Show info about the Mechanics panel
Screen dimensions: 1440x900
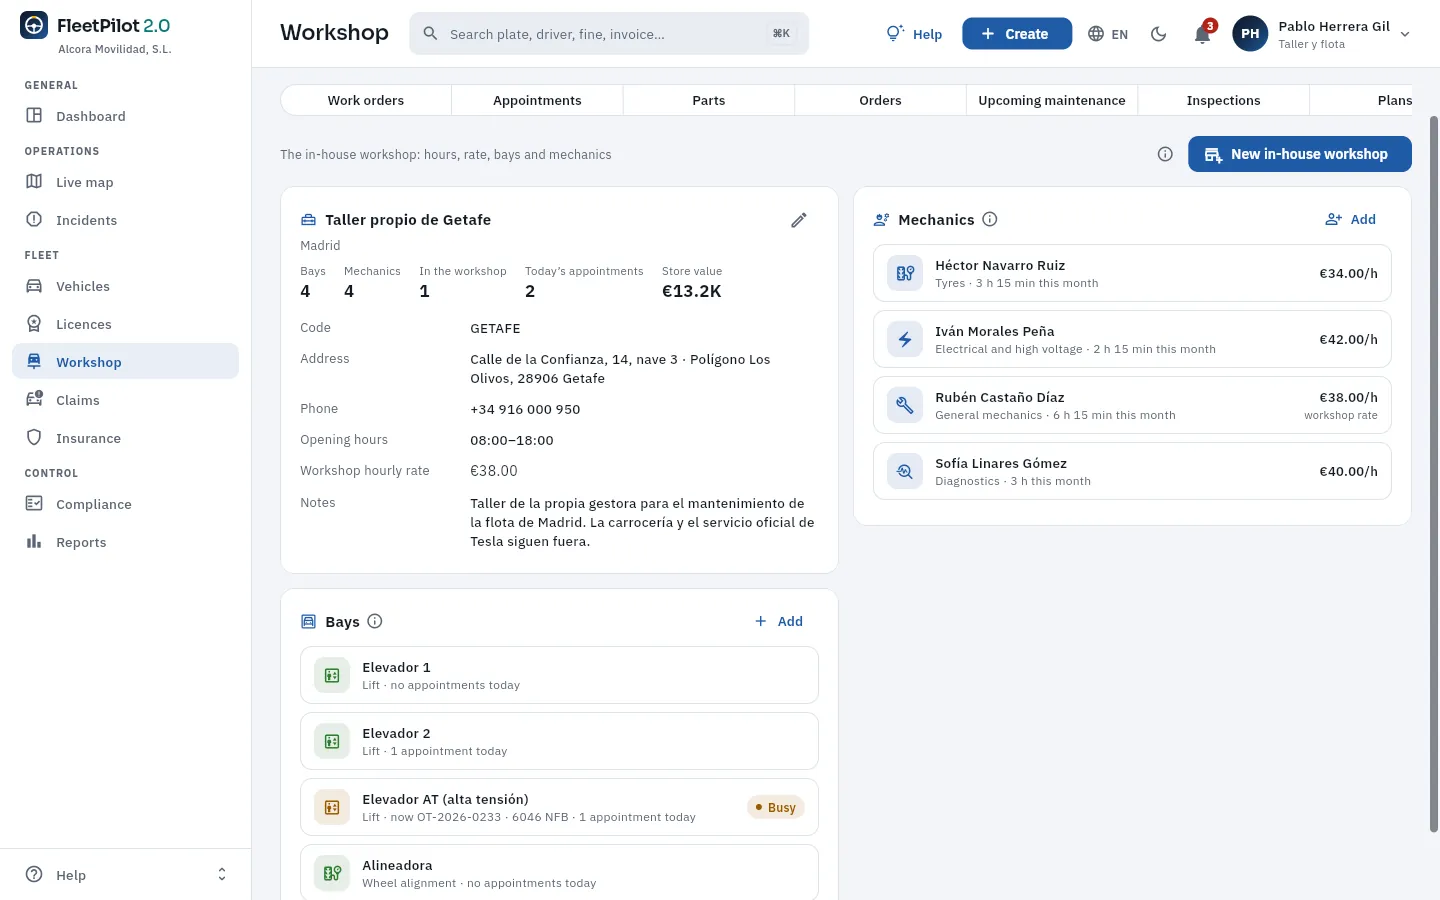click(990, 219)
